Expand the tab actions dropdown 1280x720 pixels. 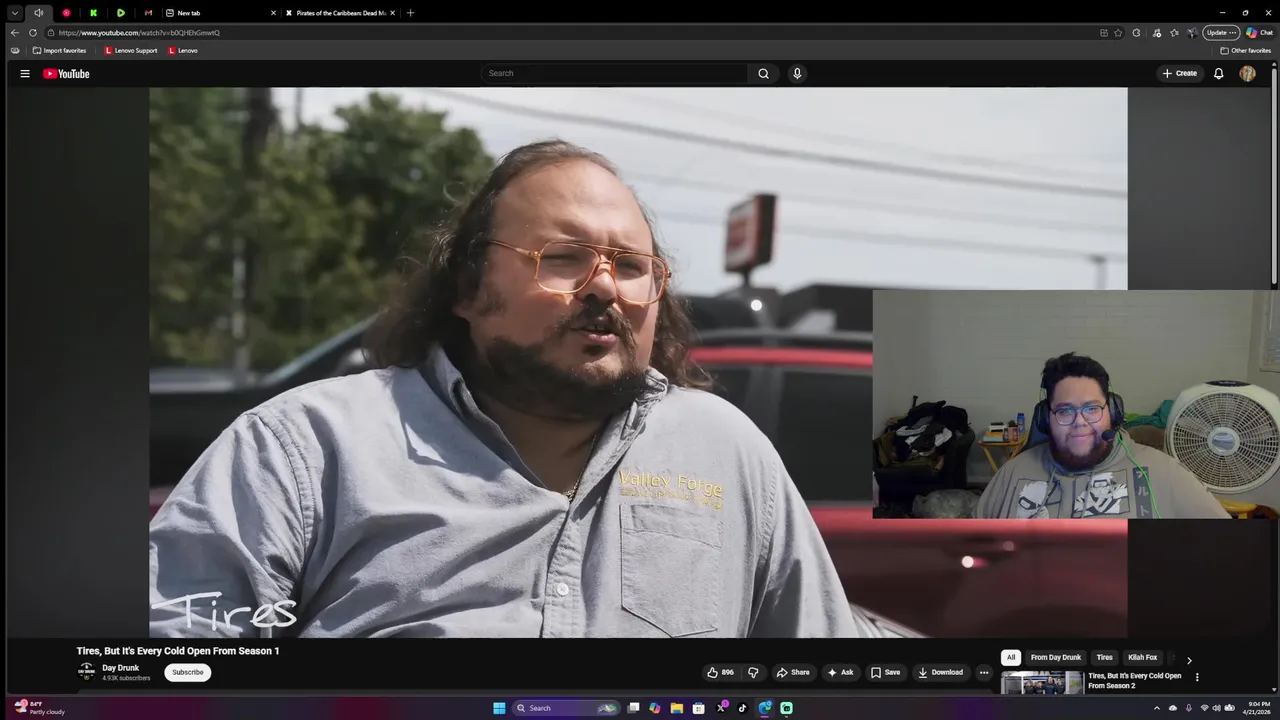14,13
